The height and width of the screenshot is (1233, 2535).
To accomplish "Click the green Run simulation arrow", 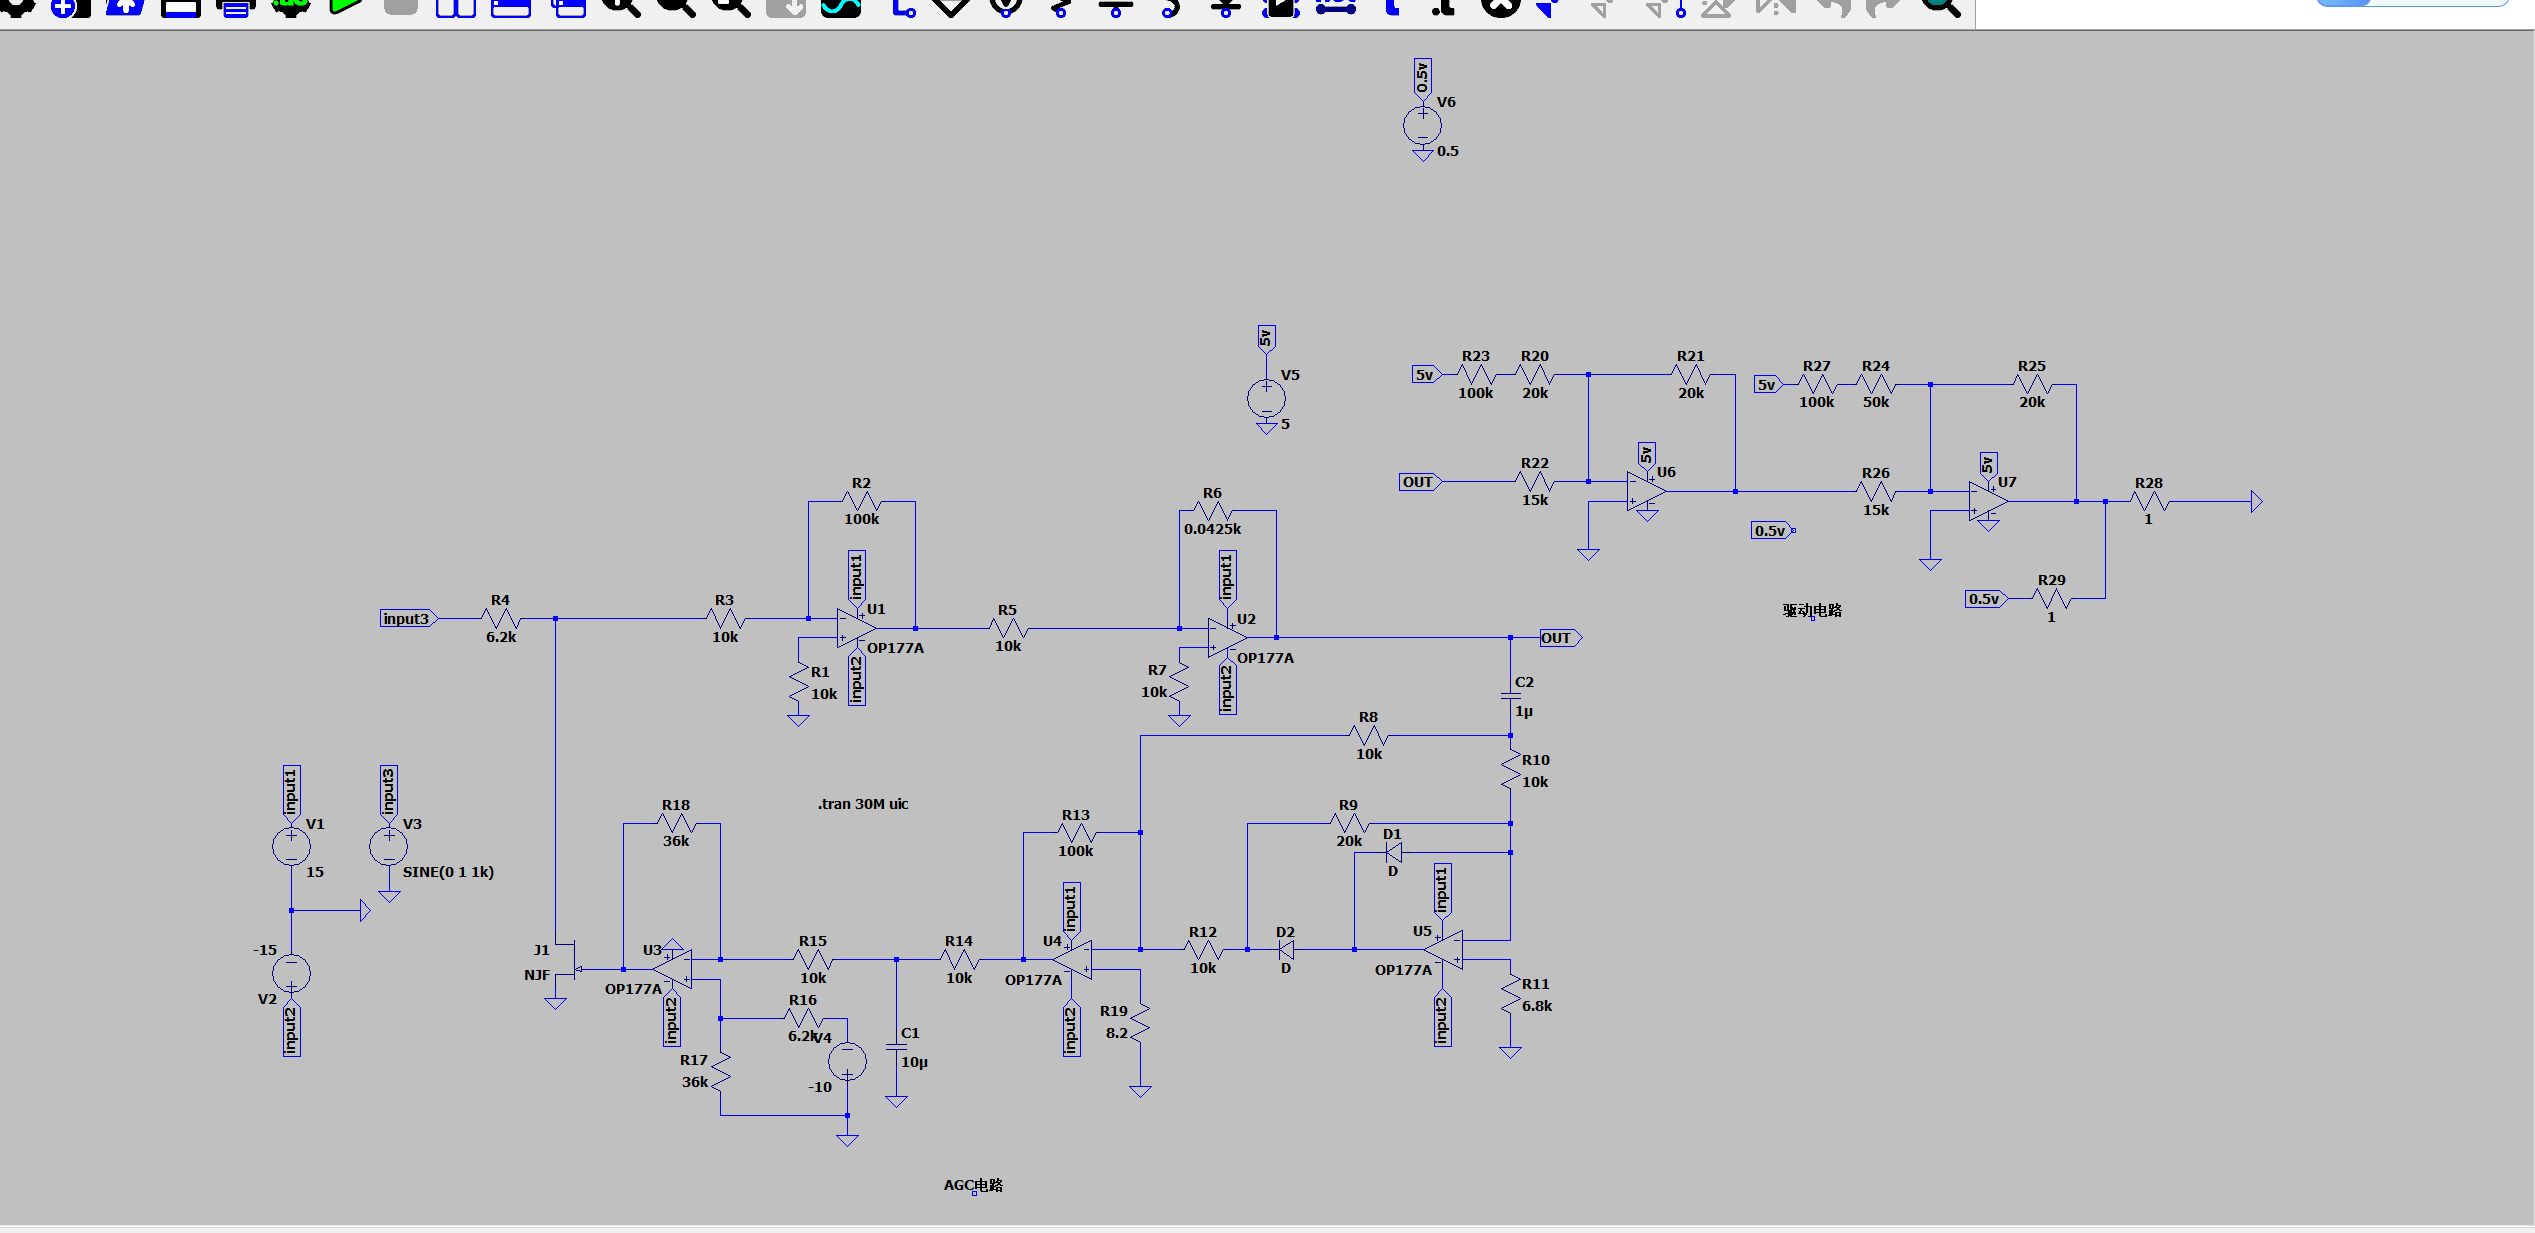I will tap(346, 6).
